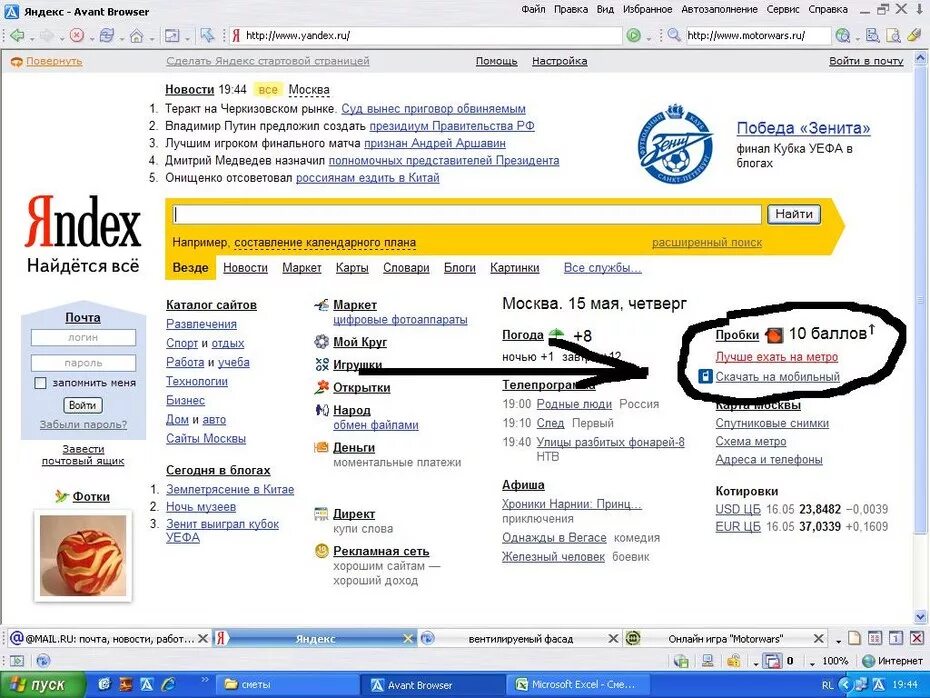930x698 pixels.
Task: Select the Картинки search tab
Action: pyautogui.click(x=514, y=268)
